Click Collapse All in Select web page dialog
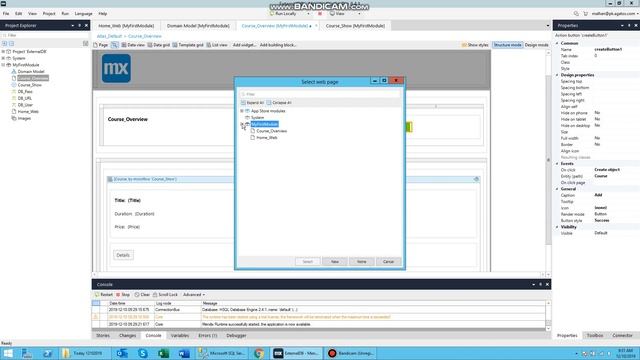Image resolution: width=640 pixels, height=360 pixels. (x=279, y=102)
